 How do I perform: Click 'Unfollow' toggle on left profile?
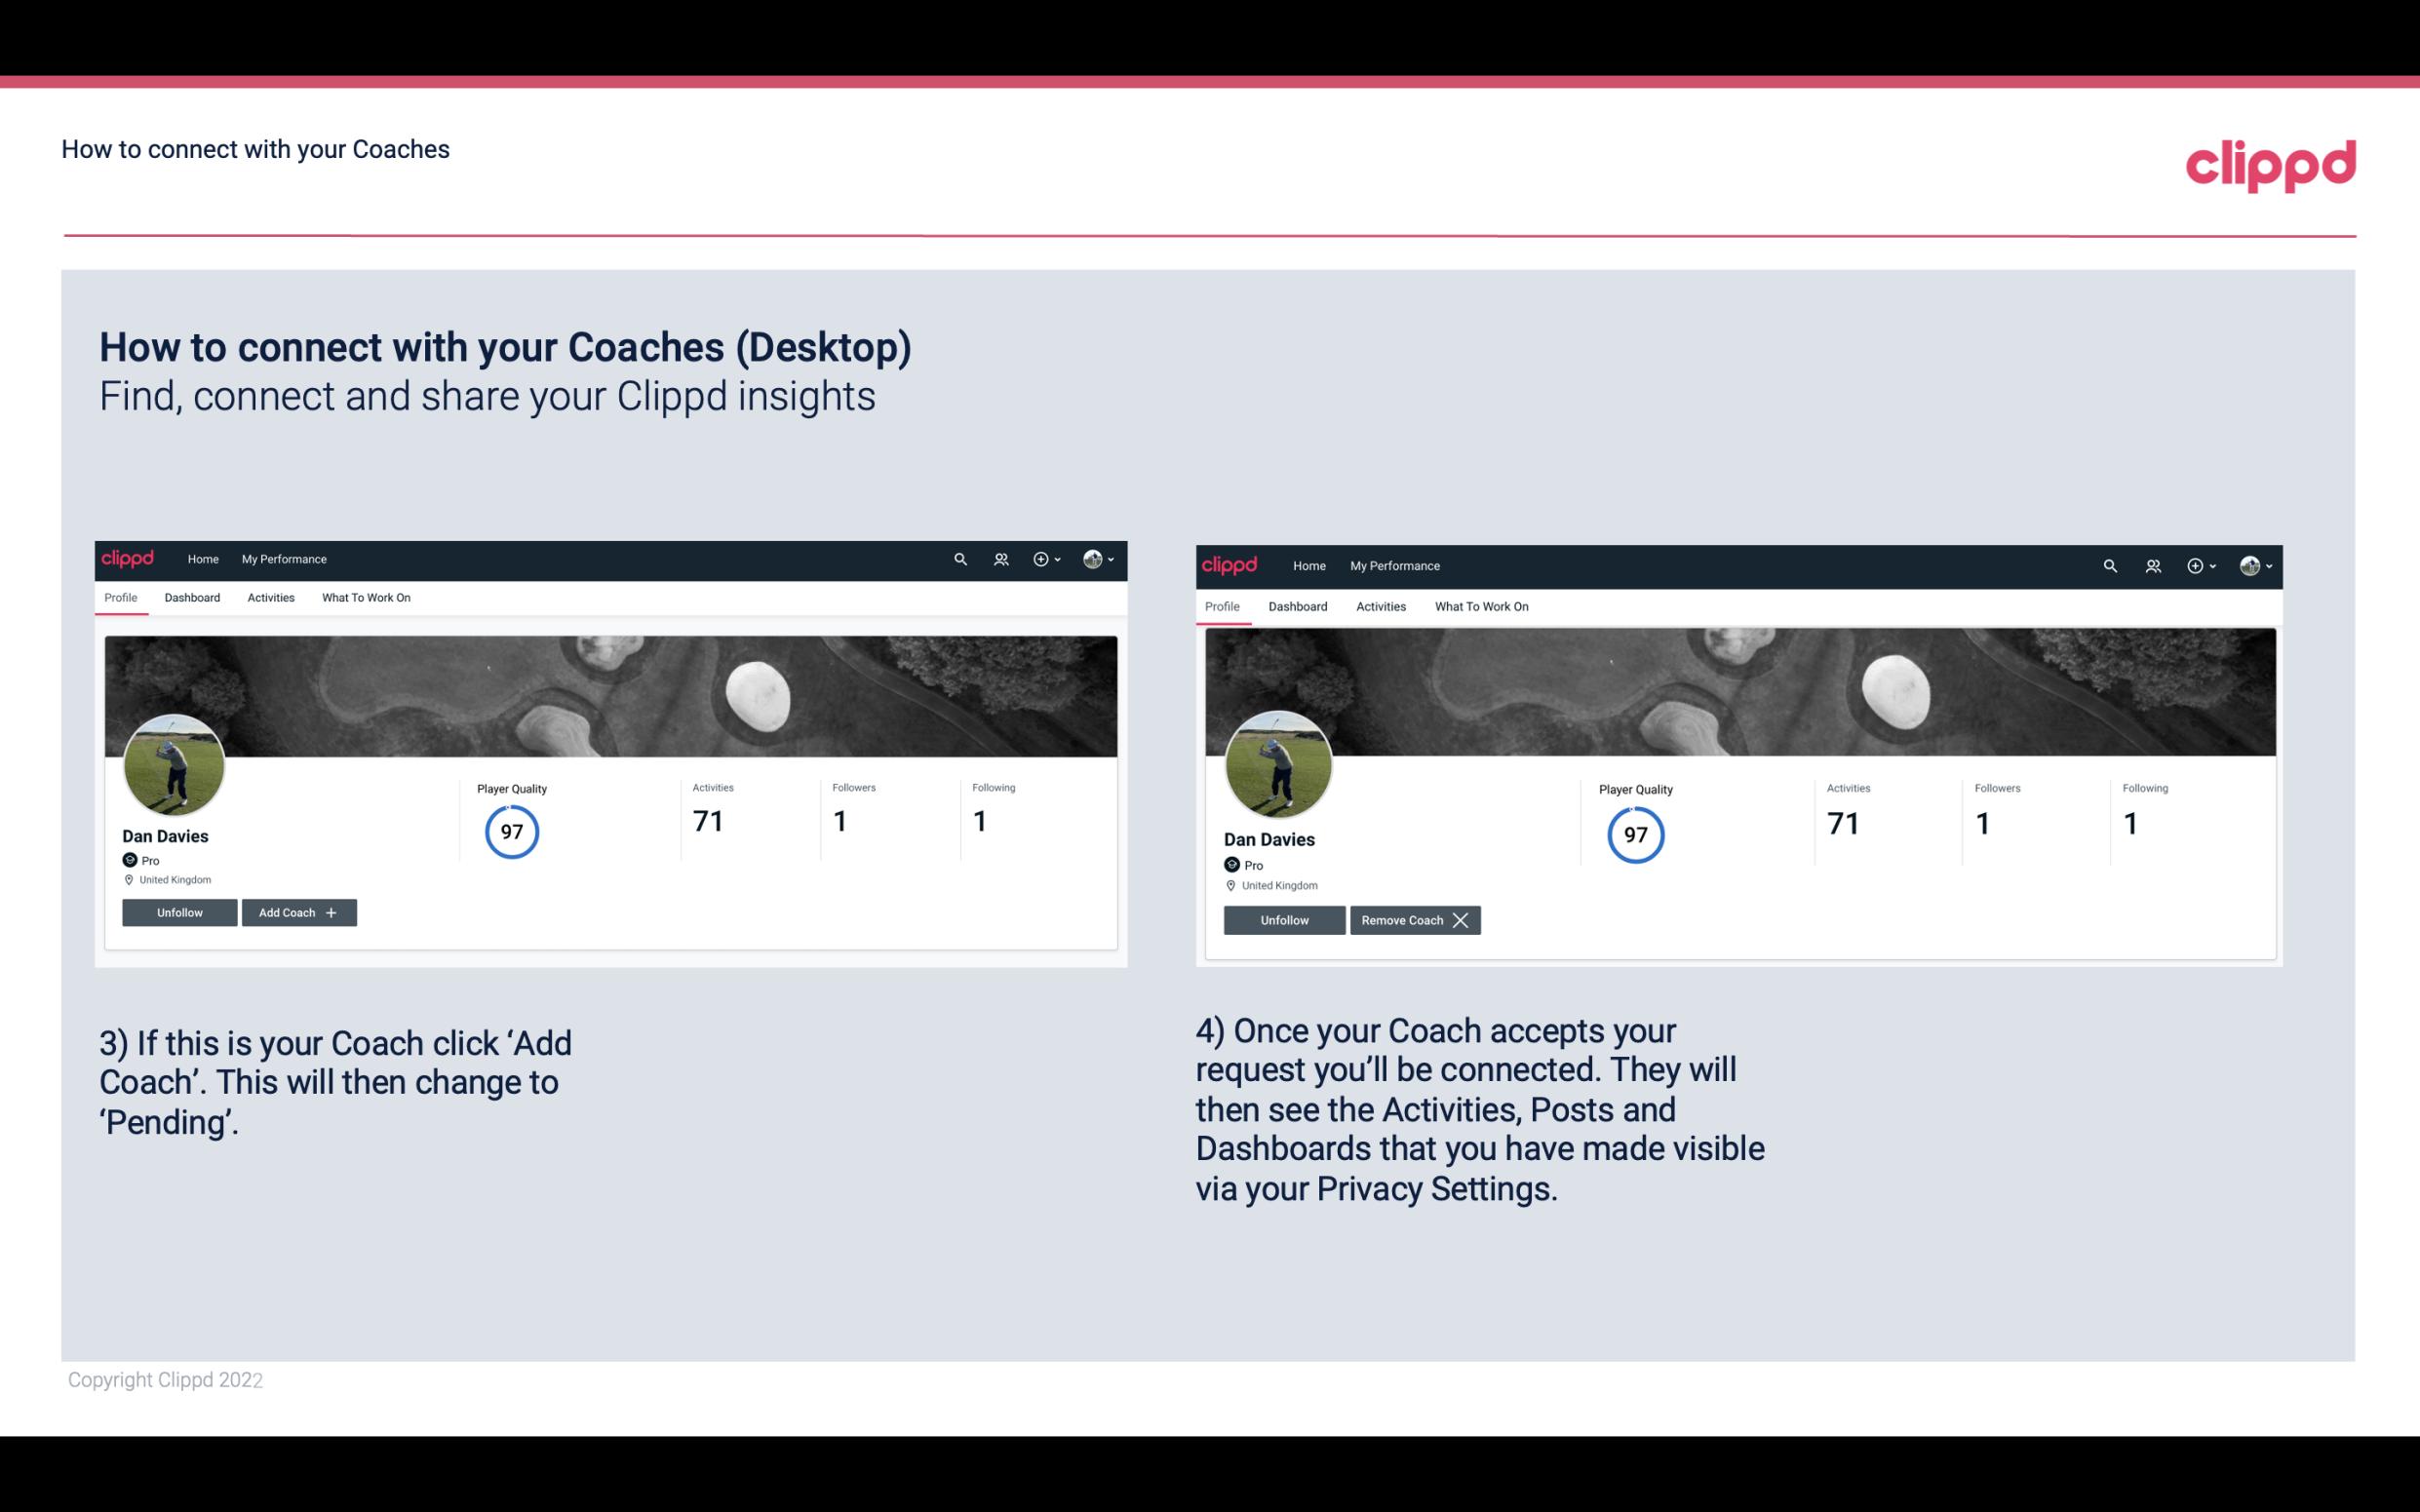(179, 911)
